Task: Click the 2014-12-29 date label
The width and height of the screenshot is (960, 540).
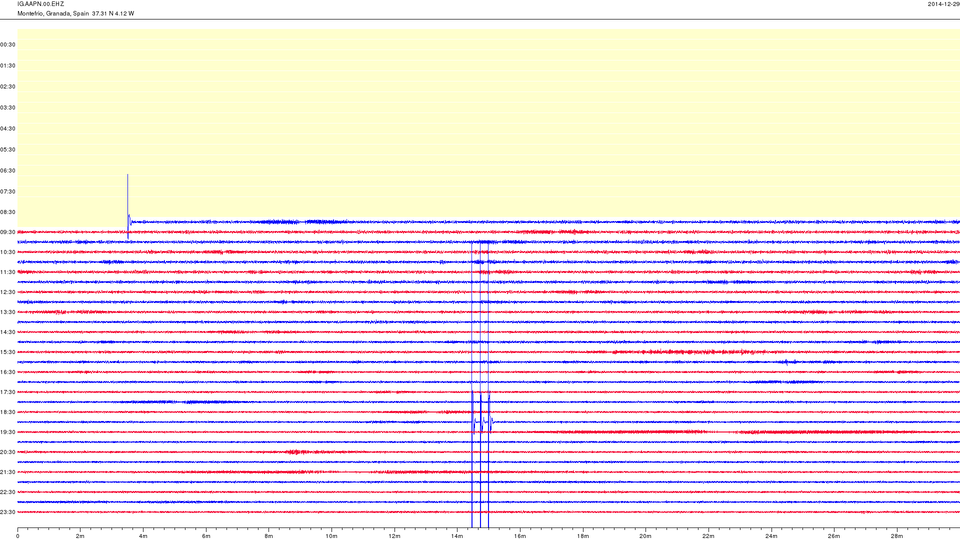Action: click(x=943, y=4)
